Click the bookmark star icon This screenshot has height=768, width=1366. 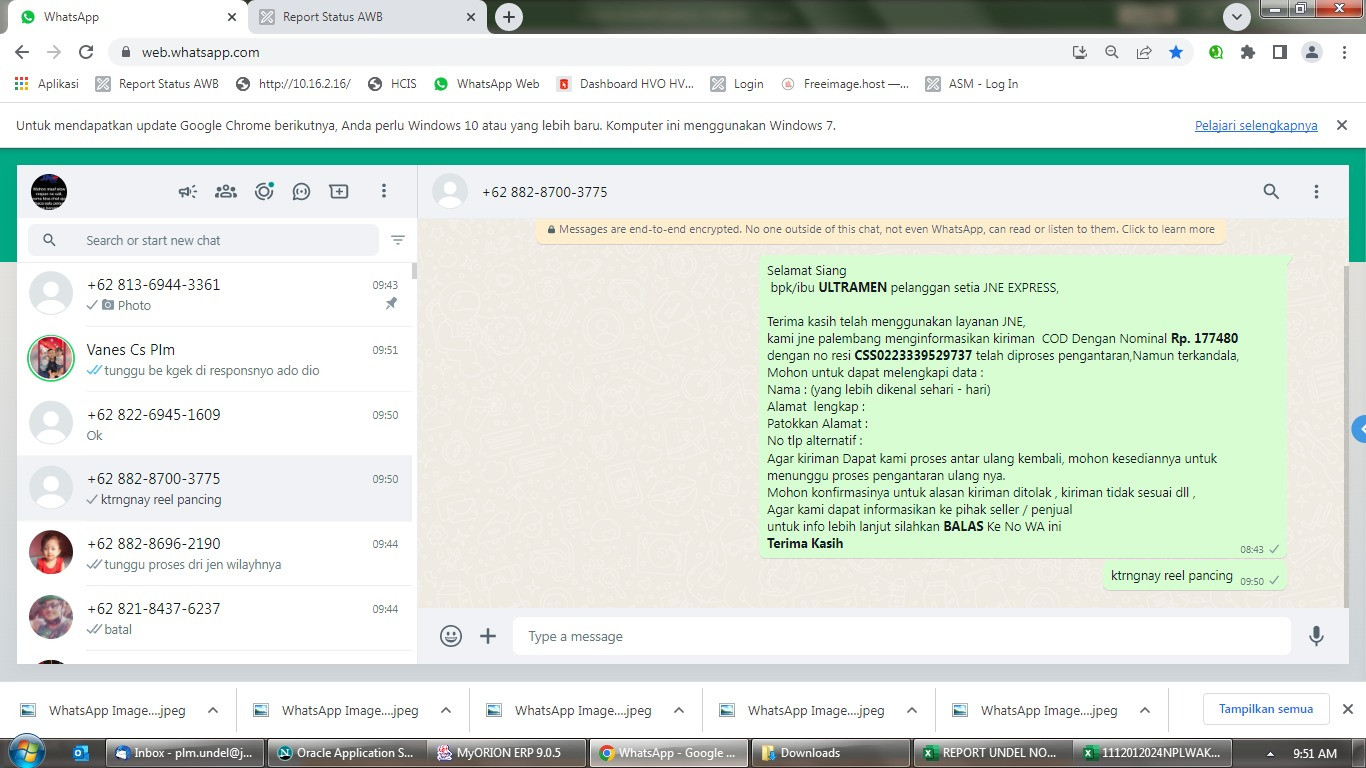click(1176, 52)
